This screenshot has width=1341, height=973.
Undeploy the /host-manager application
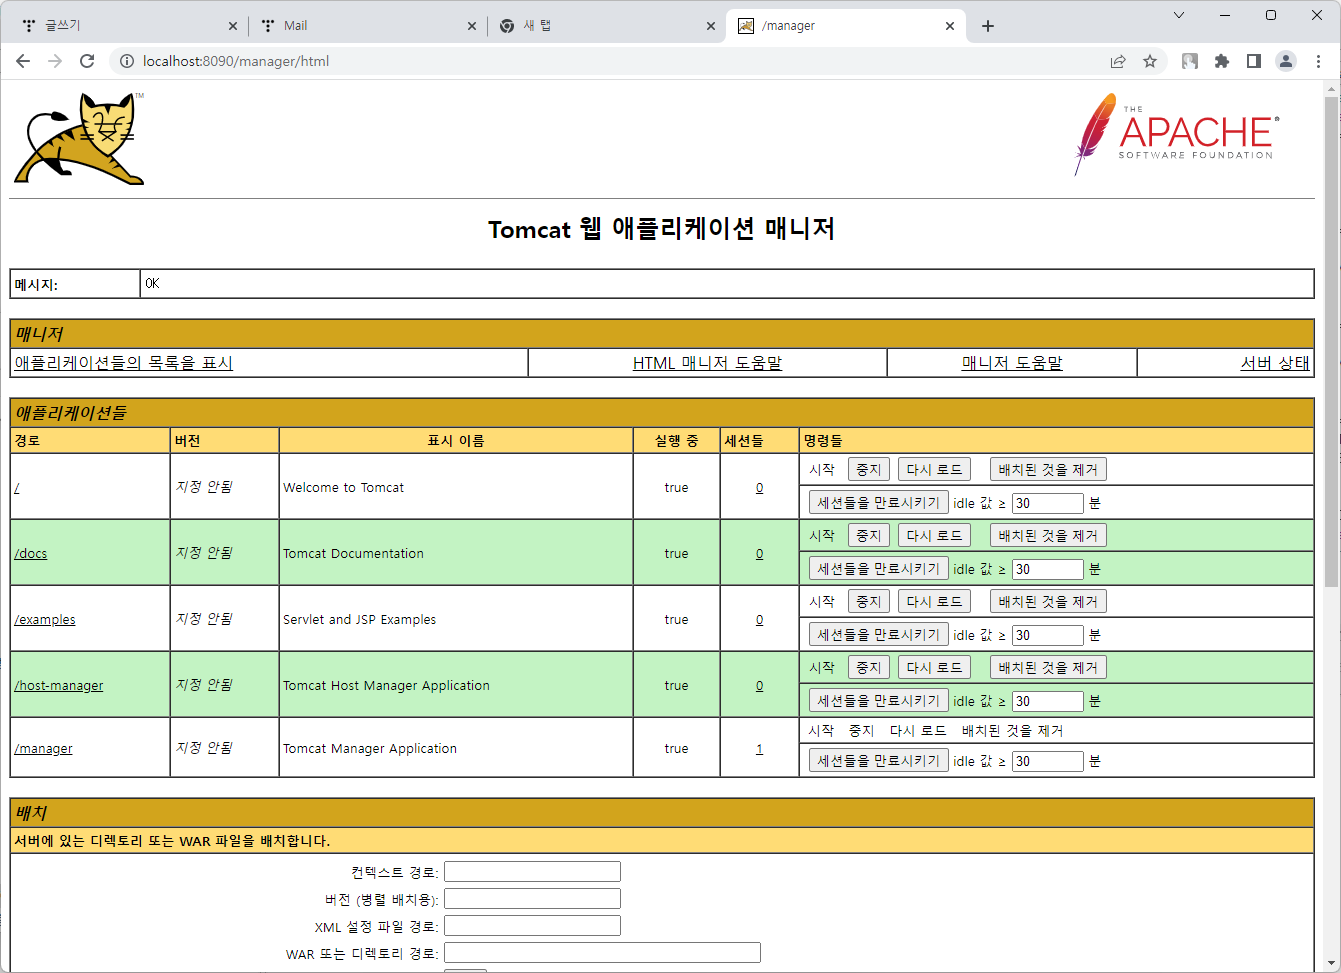(1048, 667)
